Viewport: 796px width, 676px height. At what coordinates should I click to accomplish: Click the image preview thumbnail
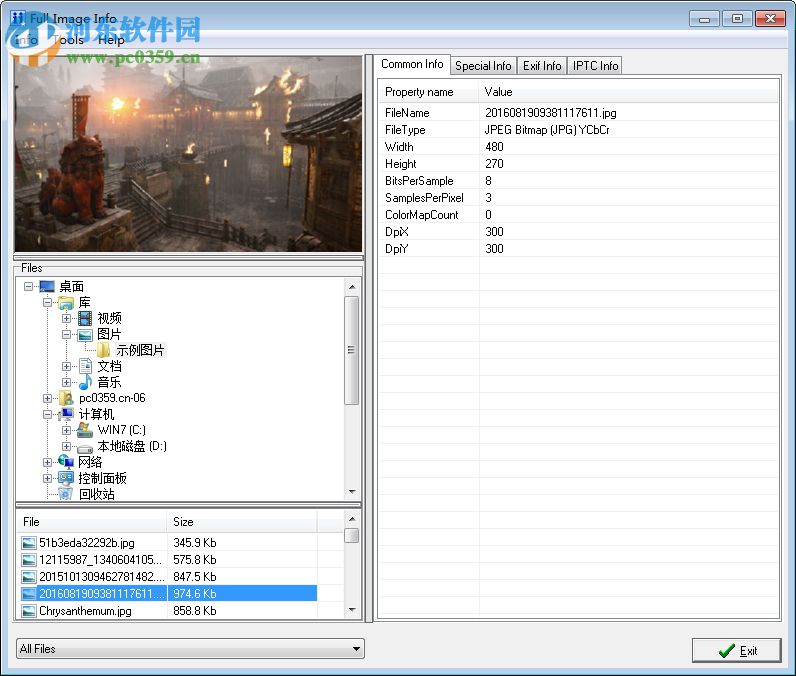pos(188,154)
